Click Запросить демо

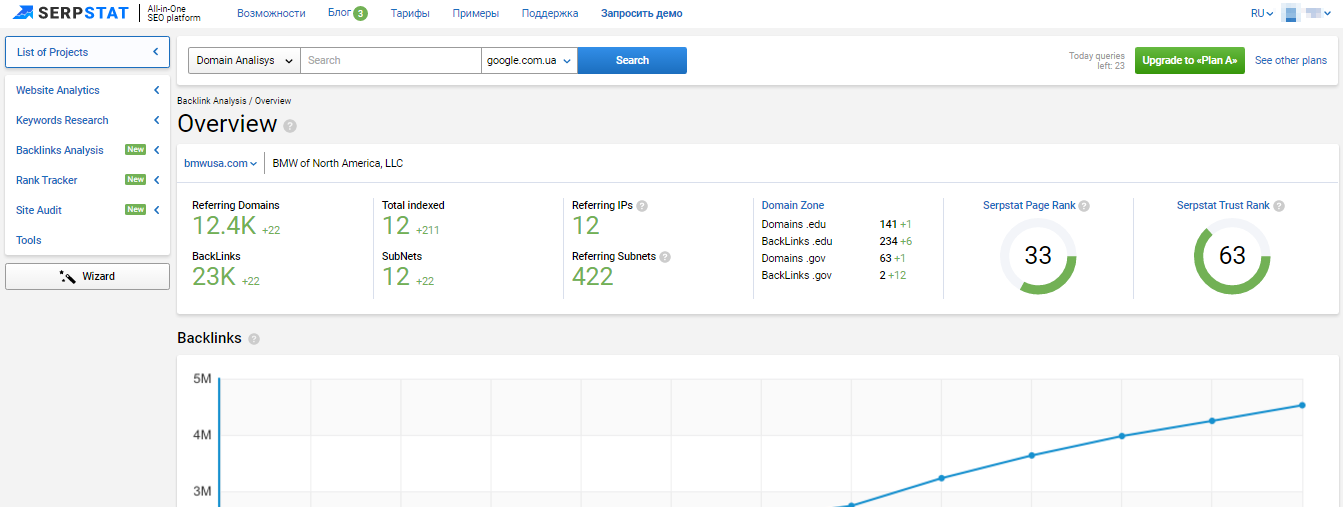click(x=641, y=13)
